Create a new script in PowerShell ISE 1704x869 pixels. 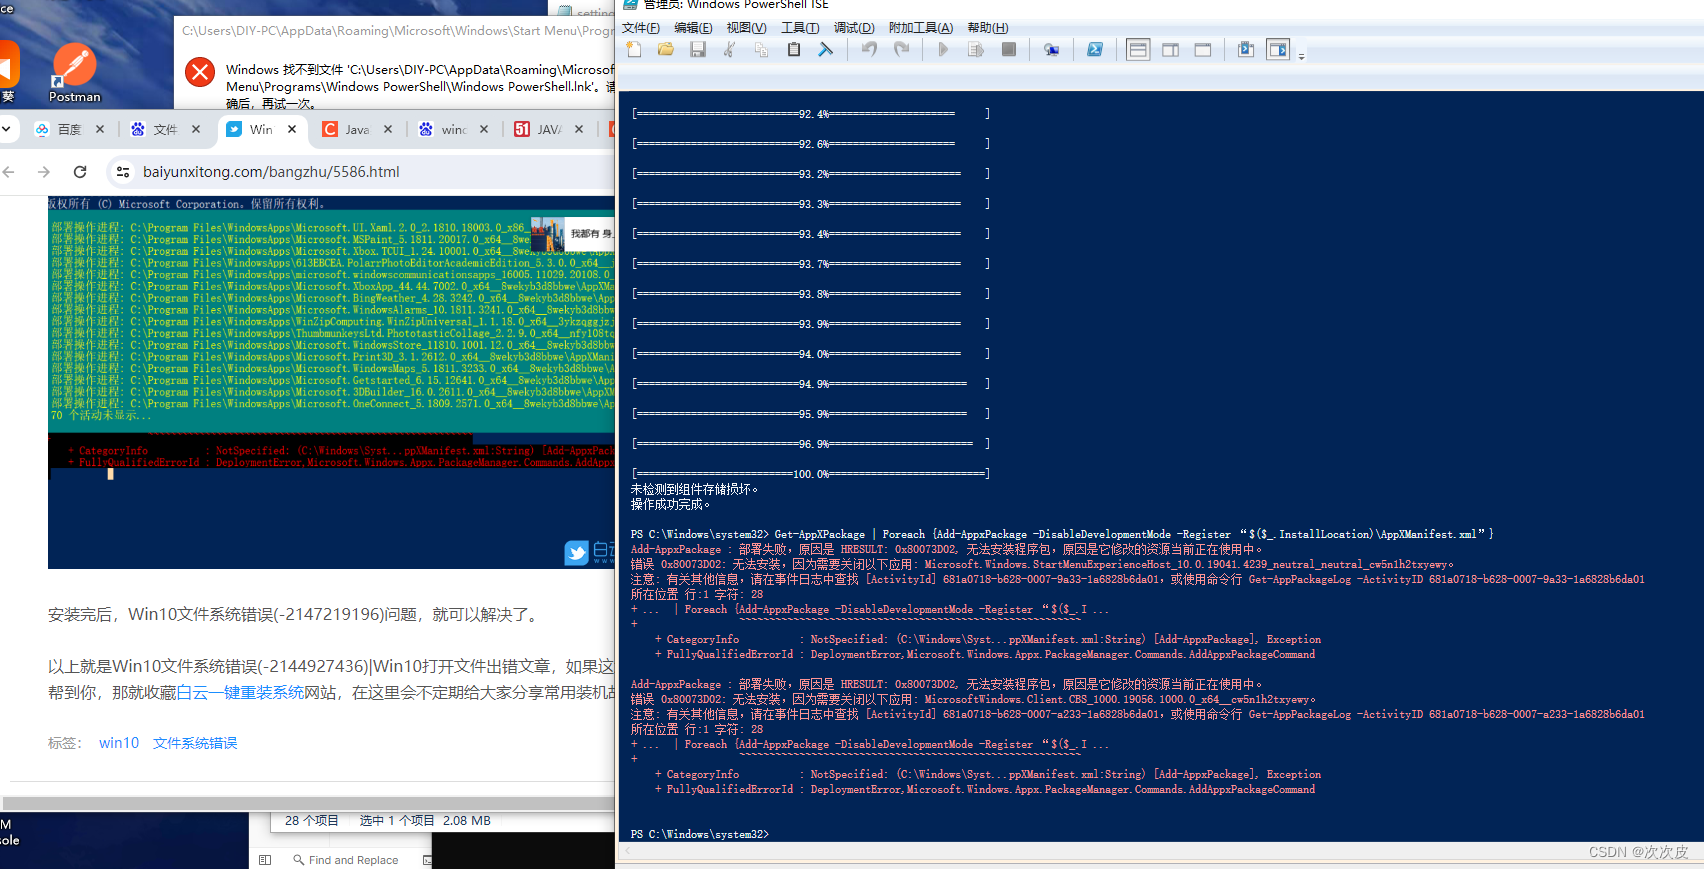(x=634, y=50)
